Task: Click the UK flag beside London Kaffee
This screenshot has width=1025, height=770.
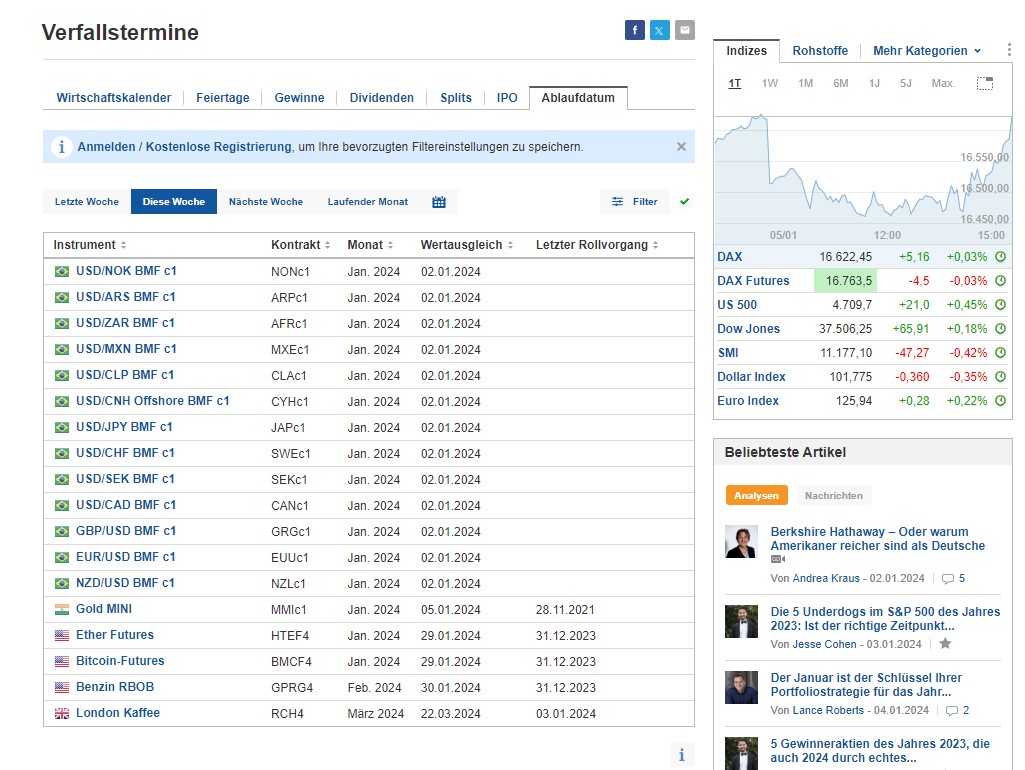Action: [61, 713]
